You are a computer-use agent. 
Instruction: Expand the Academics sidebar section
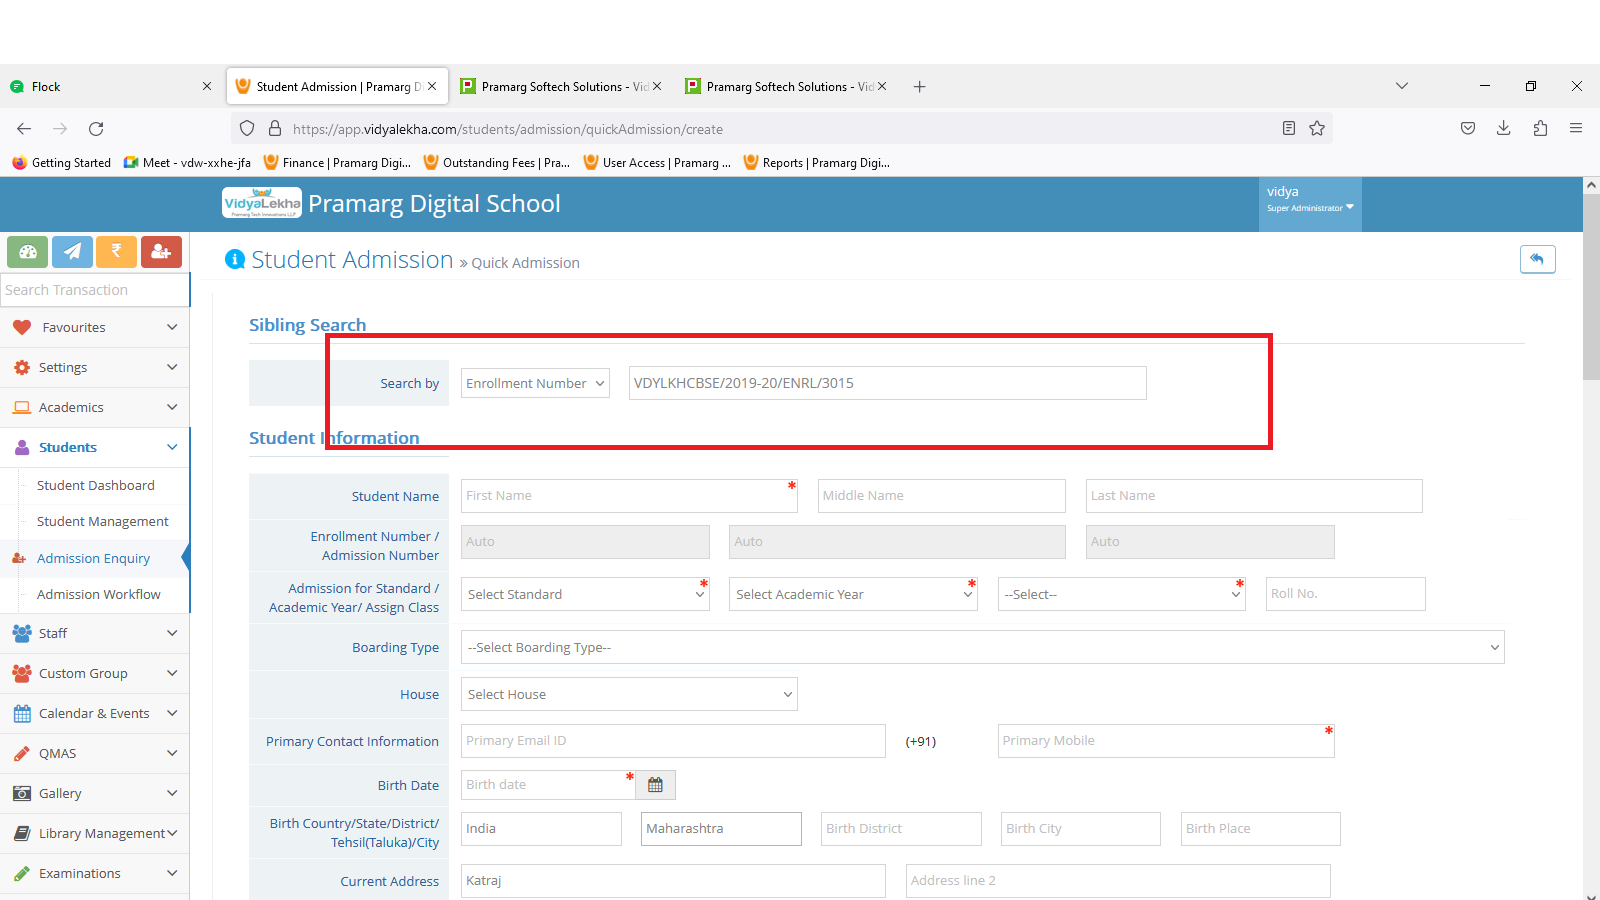tap(95, 407)
